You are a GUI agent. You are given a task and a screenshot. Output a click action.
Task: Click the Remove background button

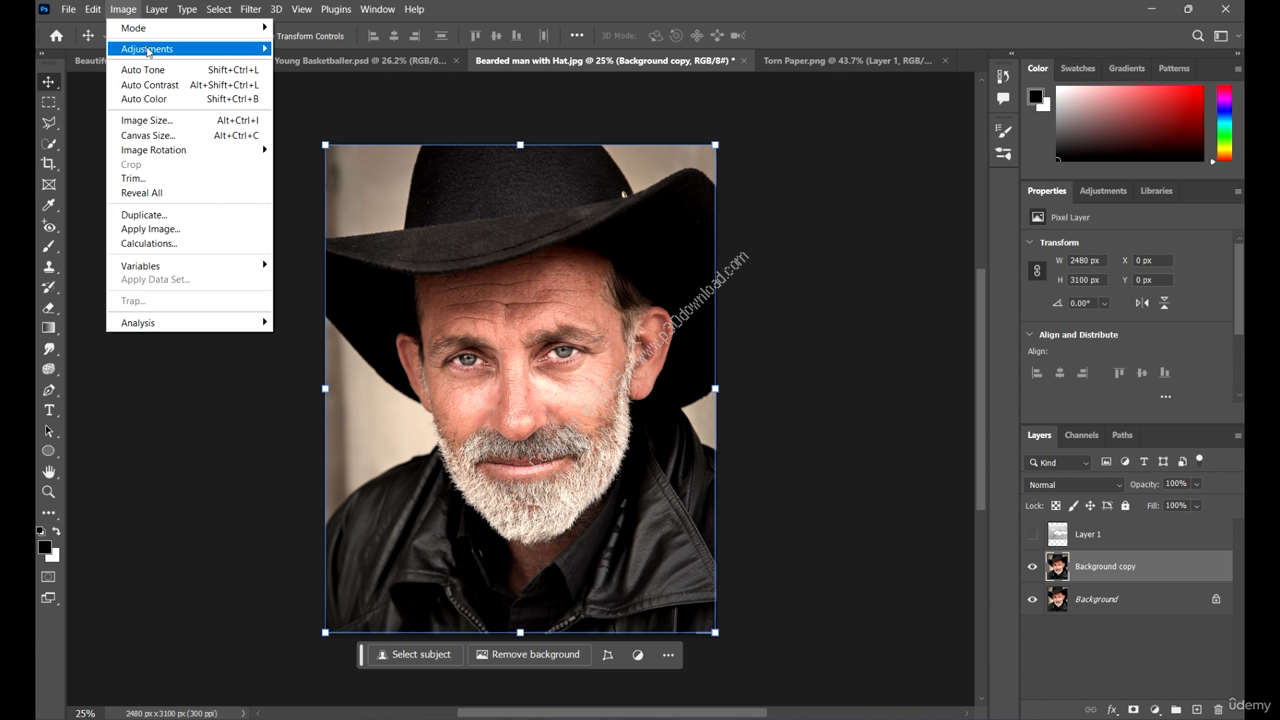click(527, 655)
